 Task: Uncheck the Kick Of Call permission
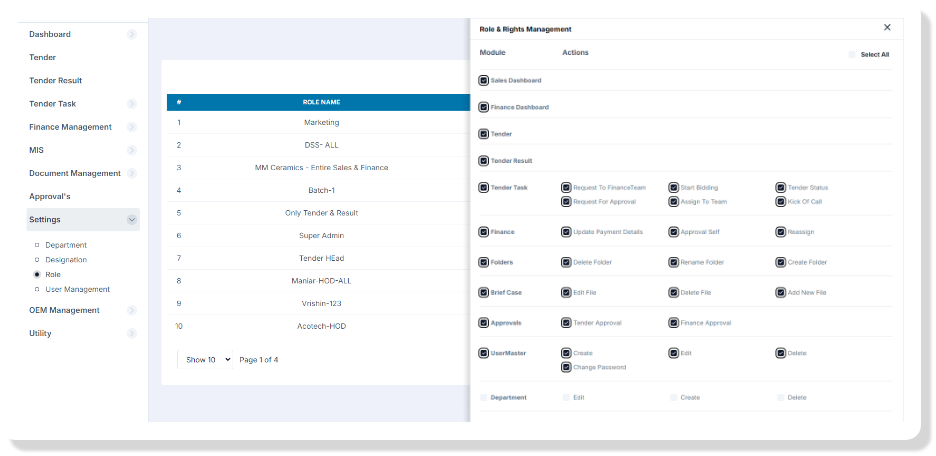coord(780,201)
